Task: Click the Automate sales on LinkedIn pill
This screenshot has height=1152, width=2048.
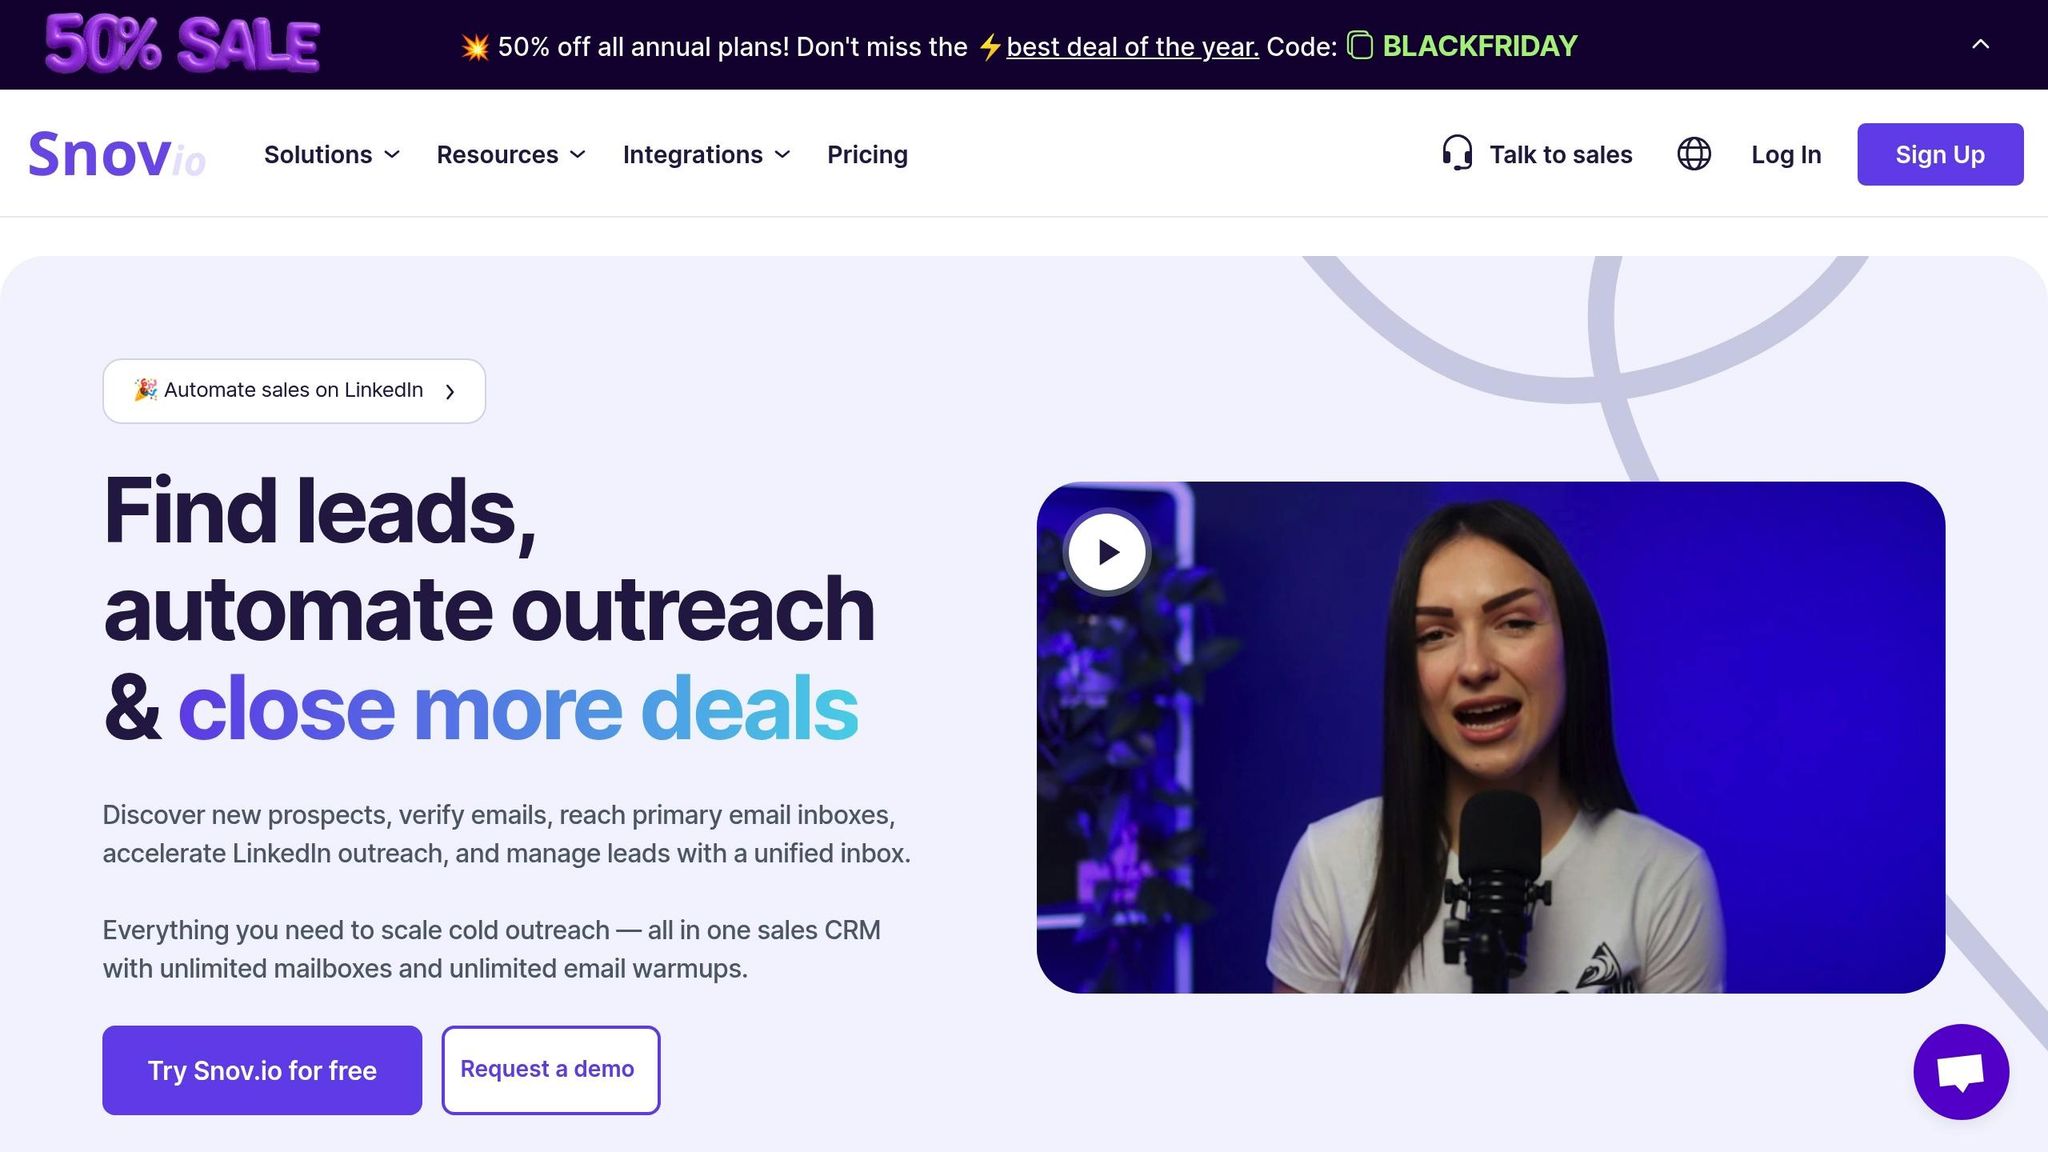Action: tap(294, 391)
